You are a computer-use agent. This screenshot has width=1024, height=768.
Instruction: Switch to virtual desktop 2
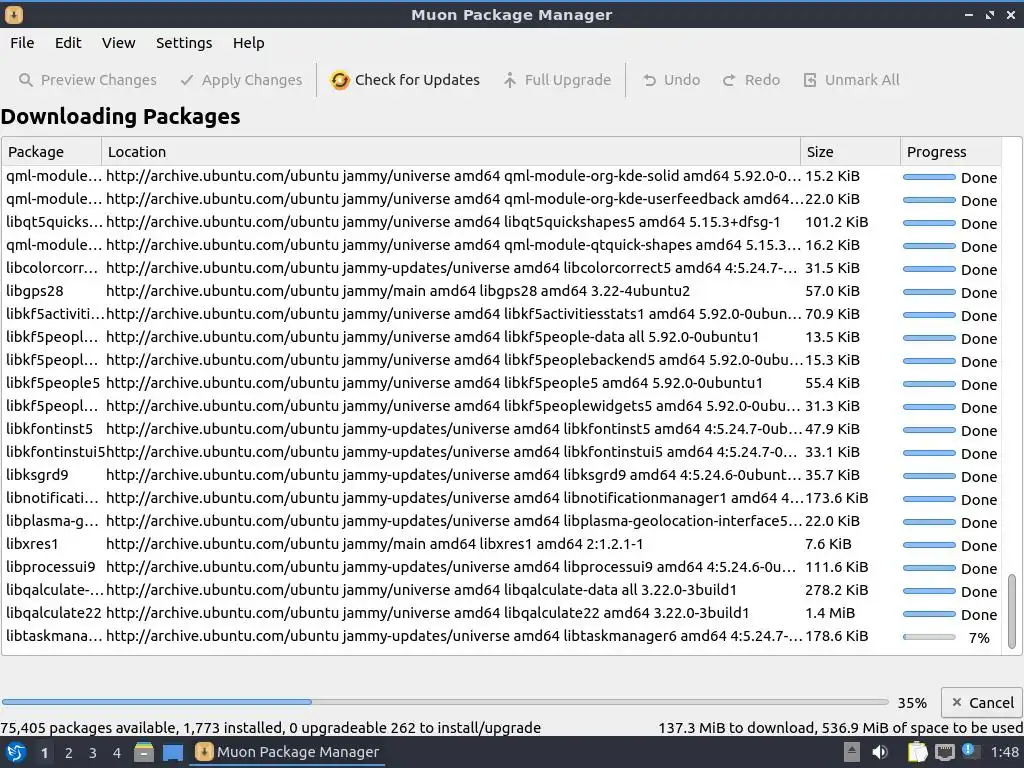point(69,753)
